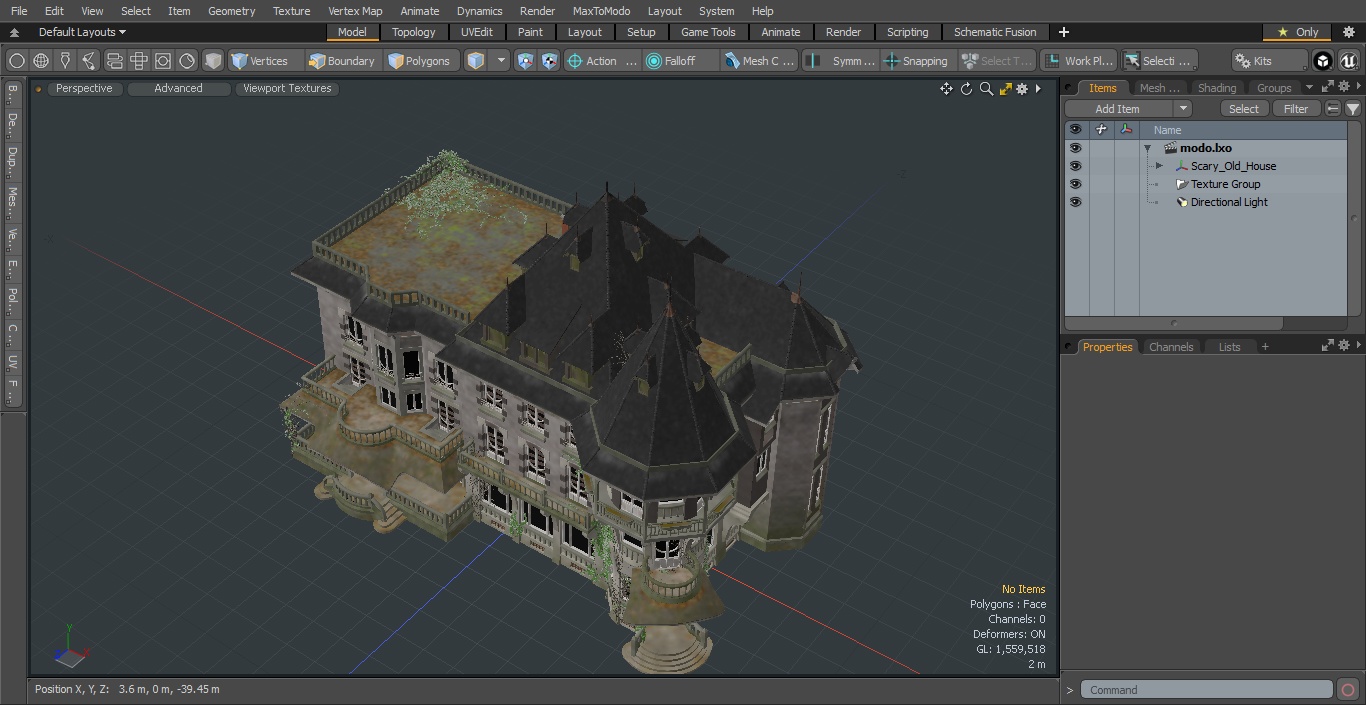The image size is (1366, 705).
Task: Open the Add Item dropdown arrow
Action: click(1183, 109)
